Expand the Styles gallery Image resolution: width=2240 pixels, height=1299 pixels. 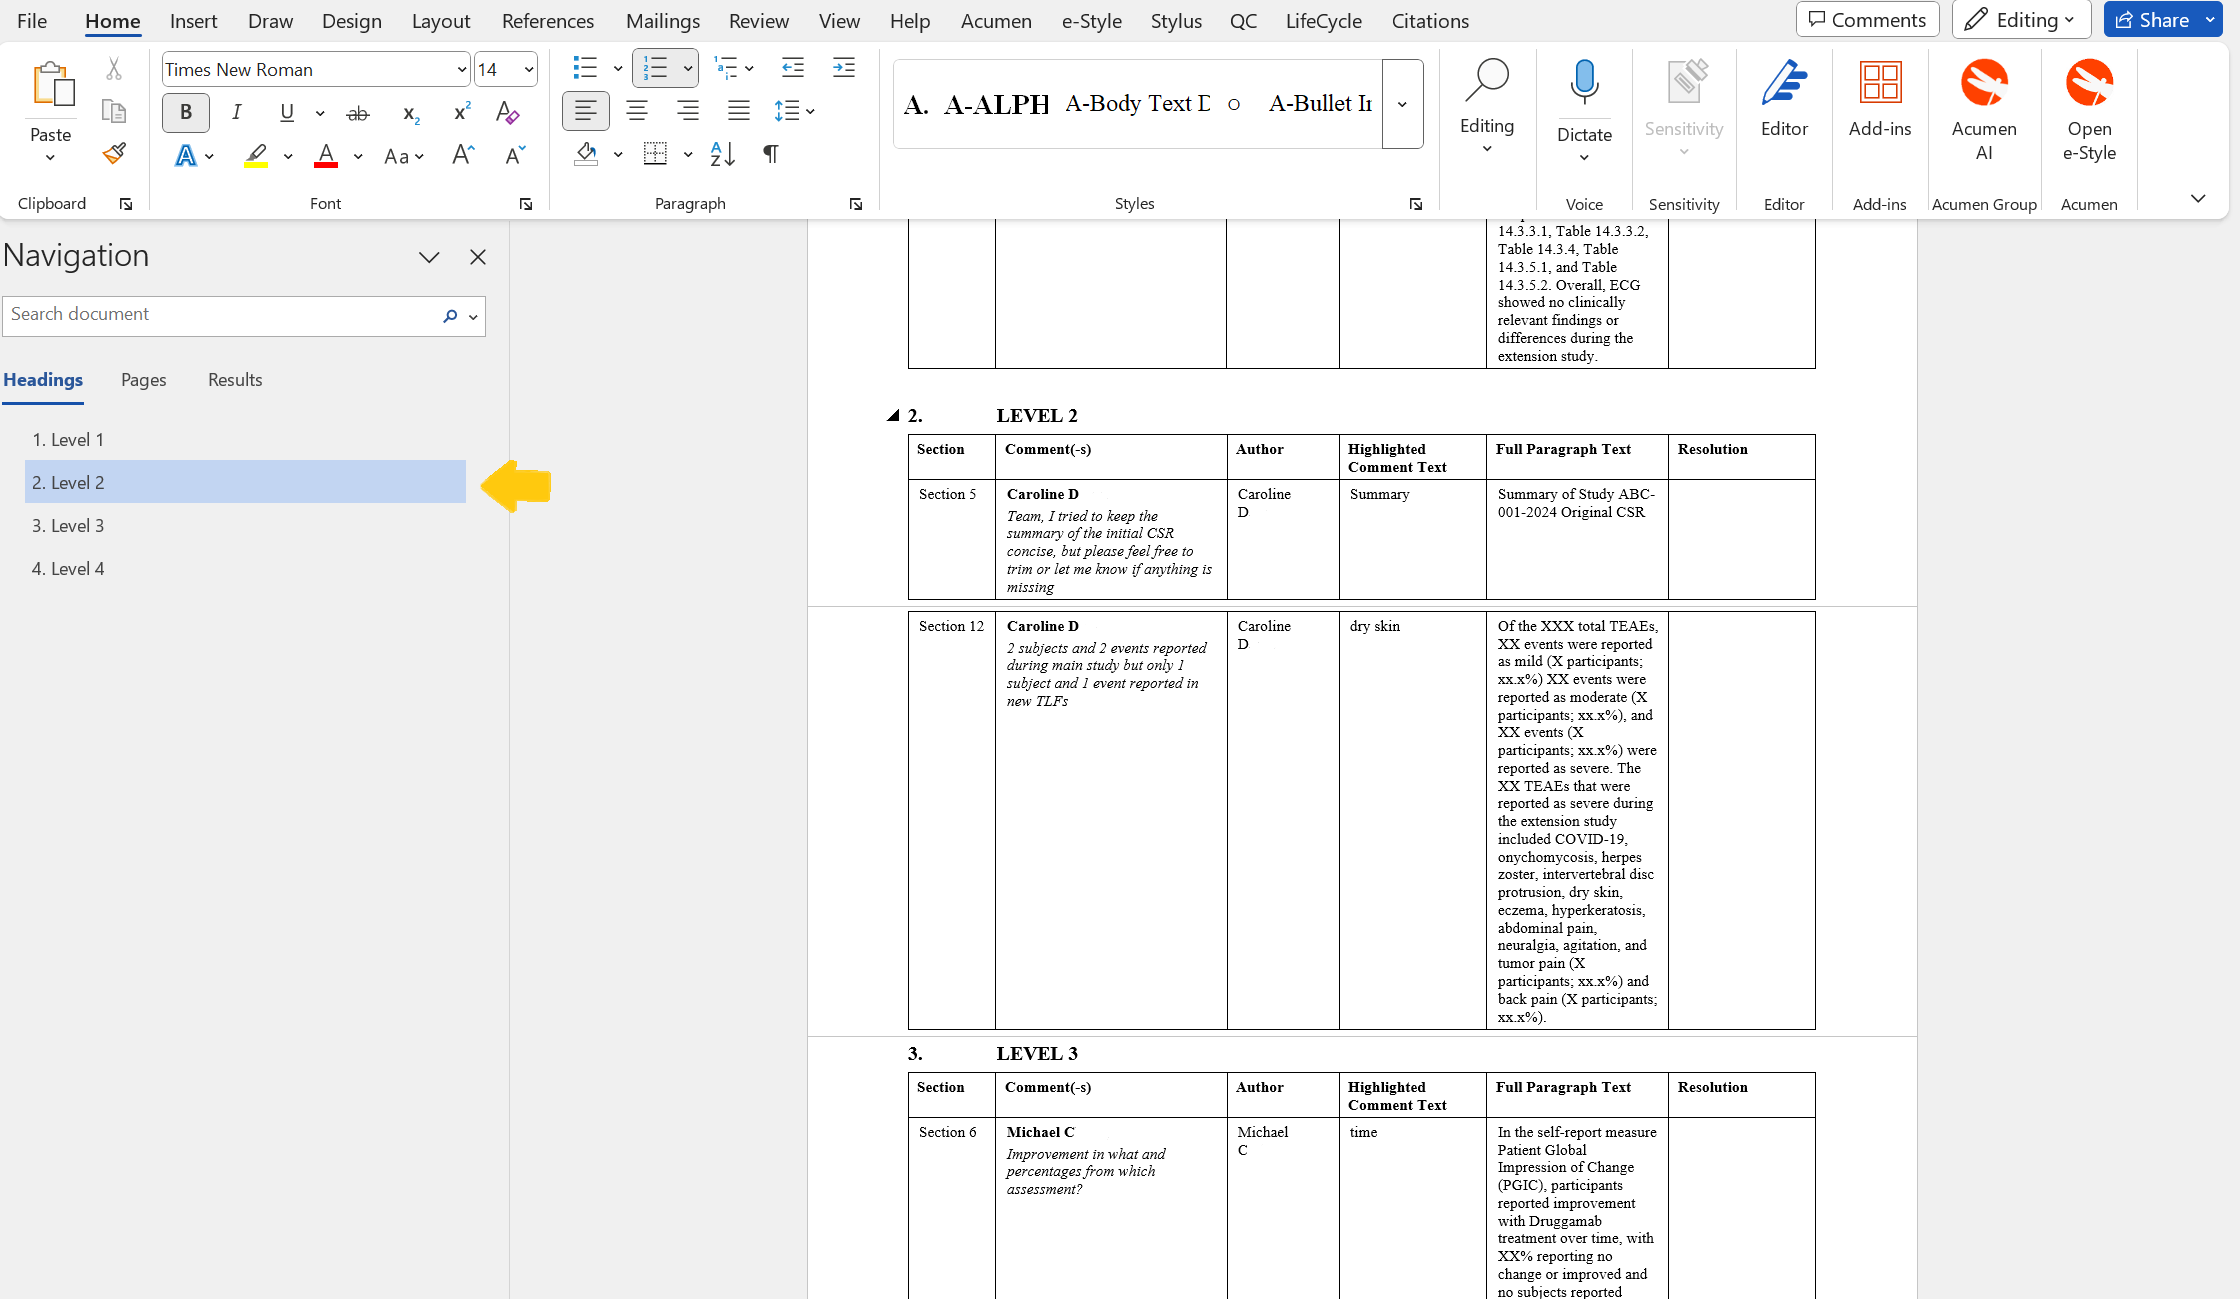coord(1402,104)
